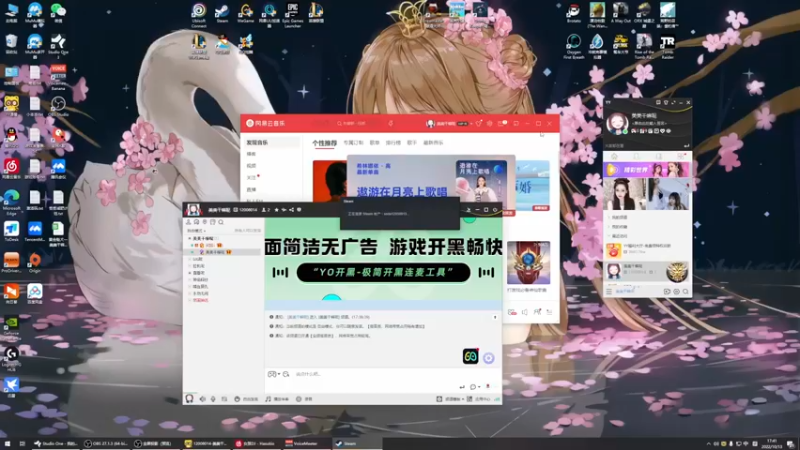Viewport: 800px width, 450px height.
Task: Favorite the YY channel with star icon
Action: tap(277, 210)
